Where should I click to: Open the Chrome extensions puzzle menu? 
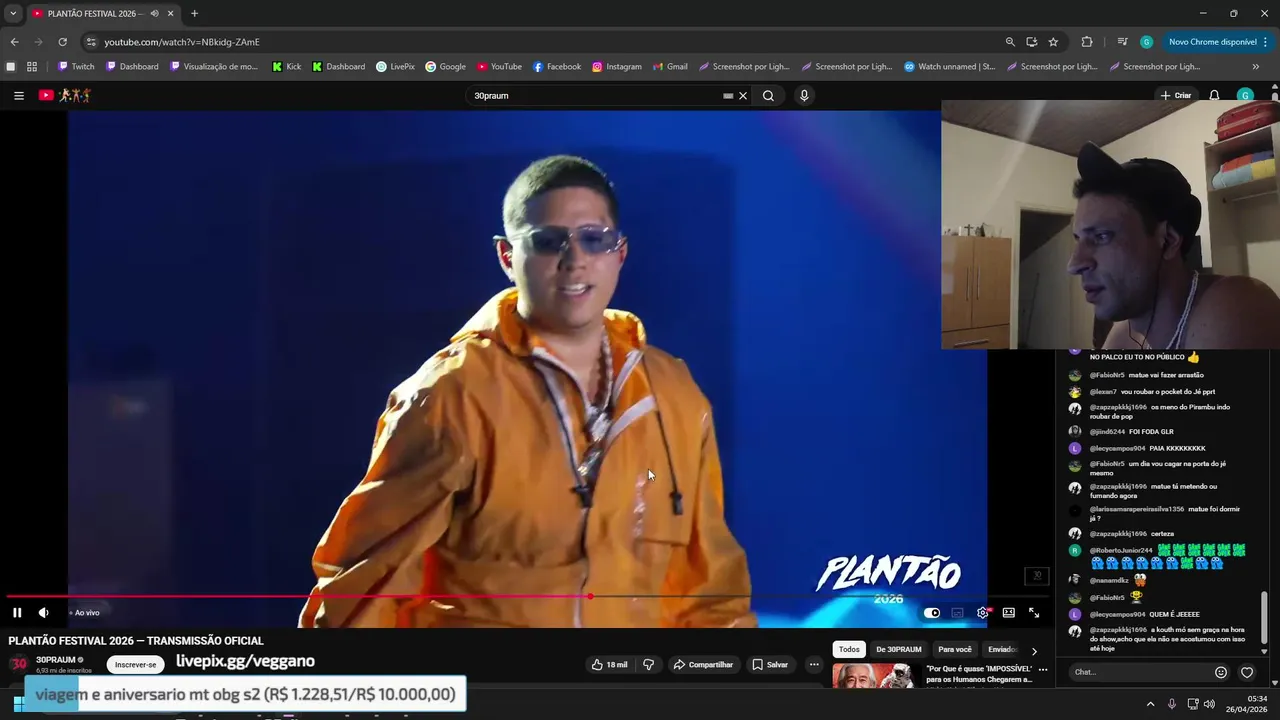point(1087,42)
